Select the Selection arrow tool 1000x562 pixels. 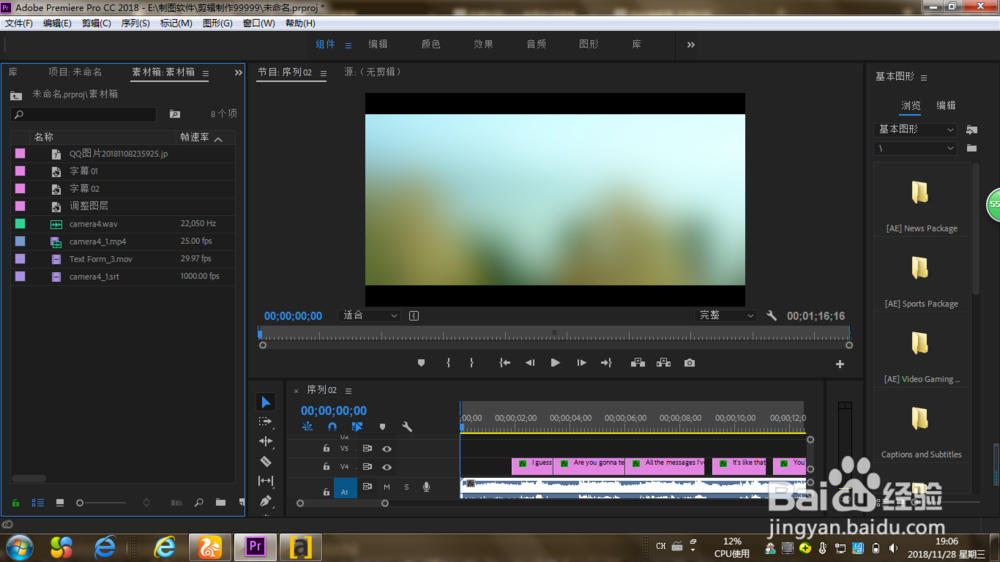coord(266,402)
